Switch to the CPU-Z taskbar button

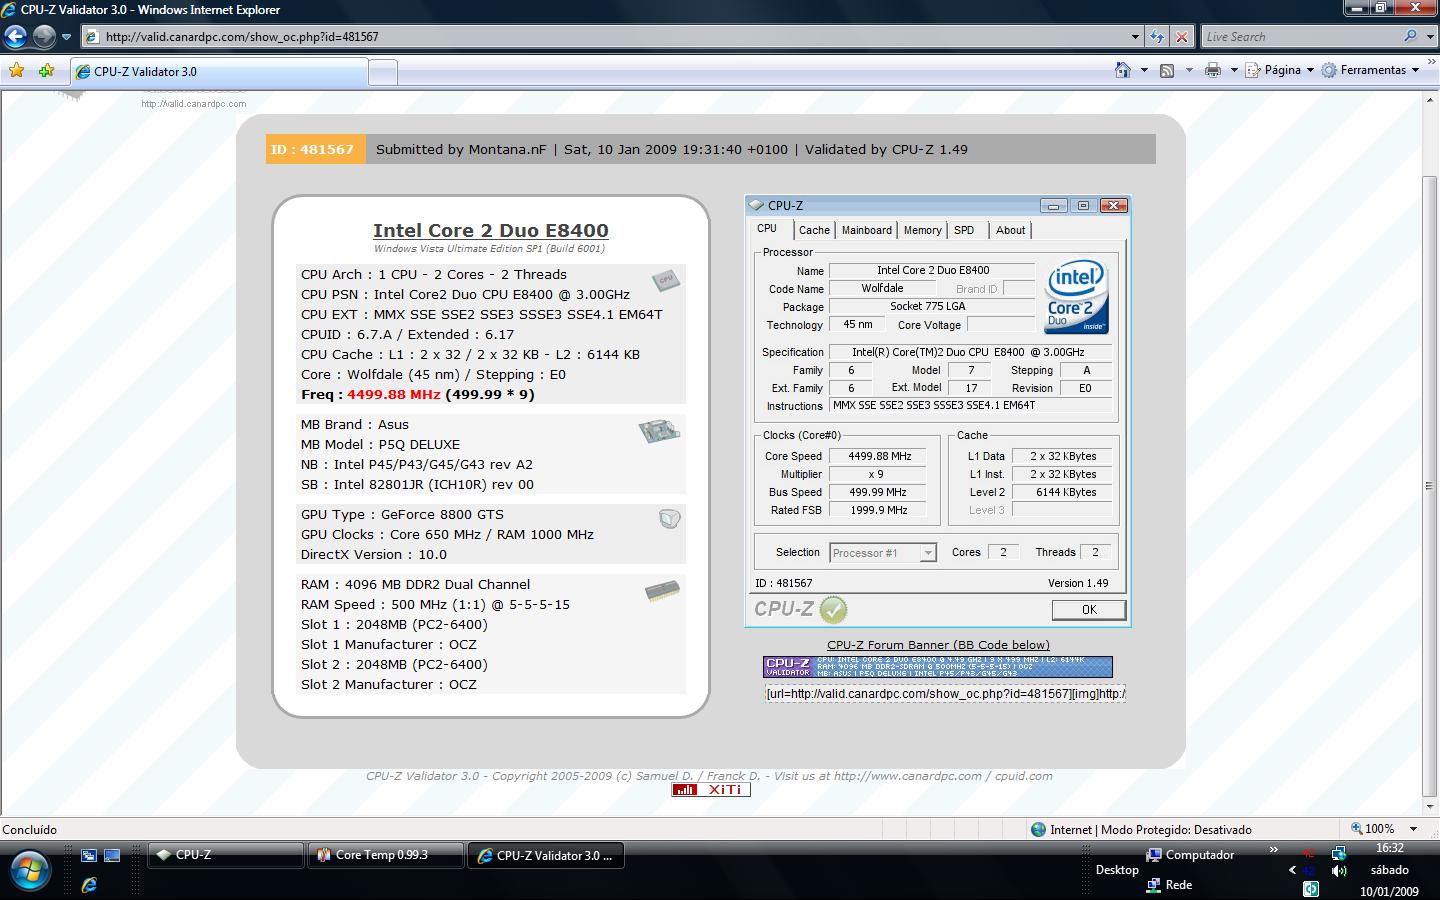(225, 855)
